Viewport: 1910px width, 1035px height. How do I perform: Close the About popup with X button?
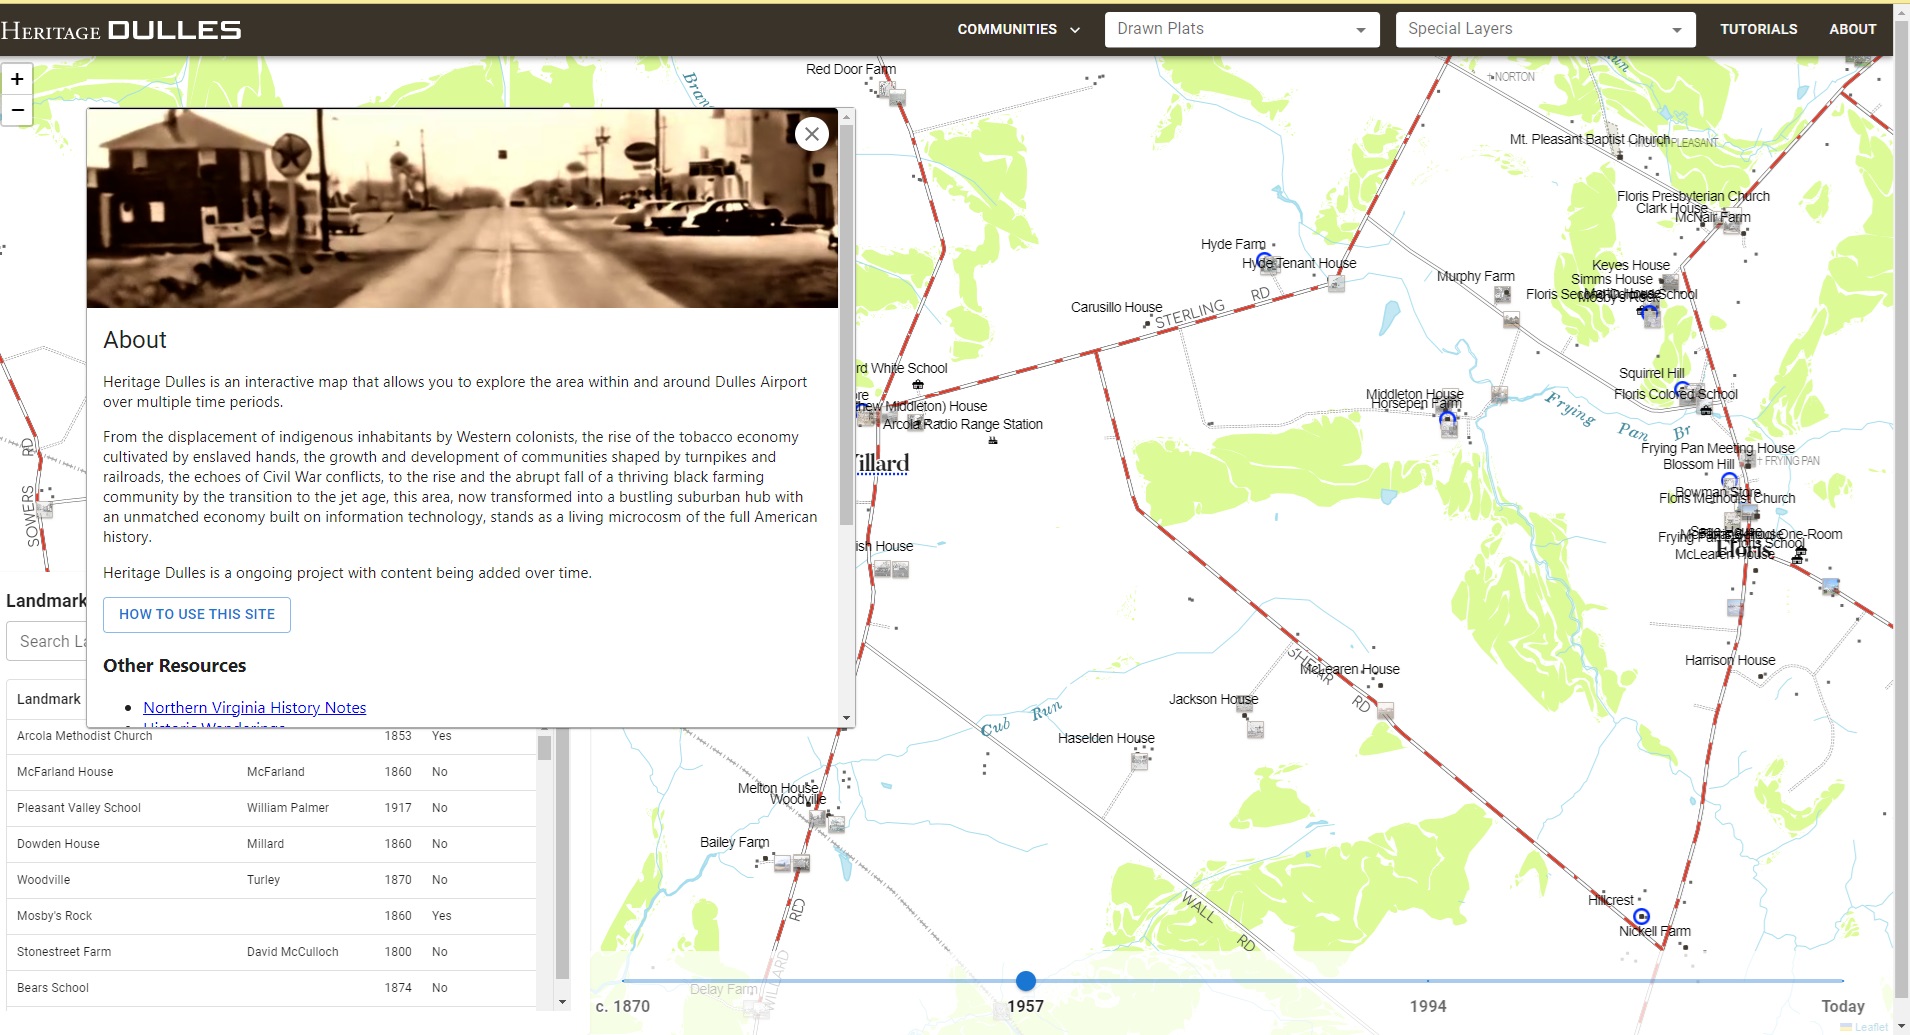[812, 134]
